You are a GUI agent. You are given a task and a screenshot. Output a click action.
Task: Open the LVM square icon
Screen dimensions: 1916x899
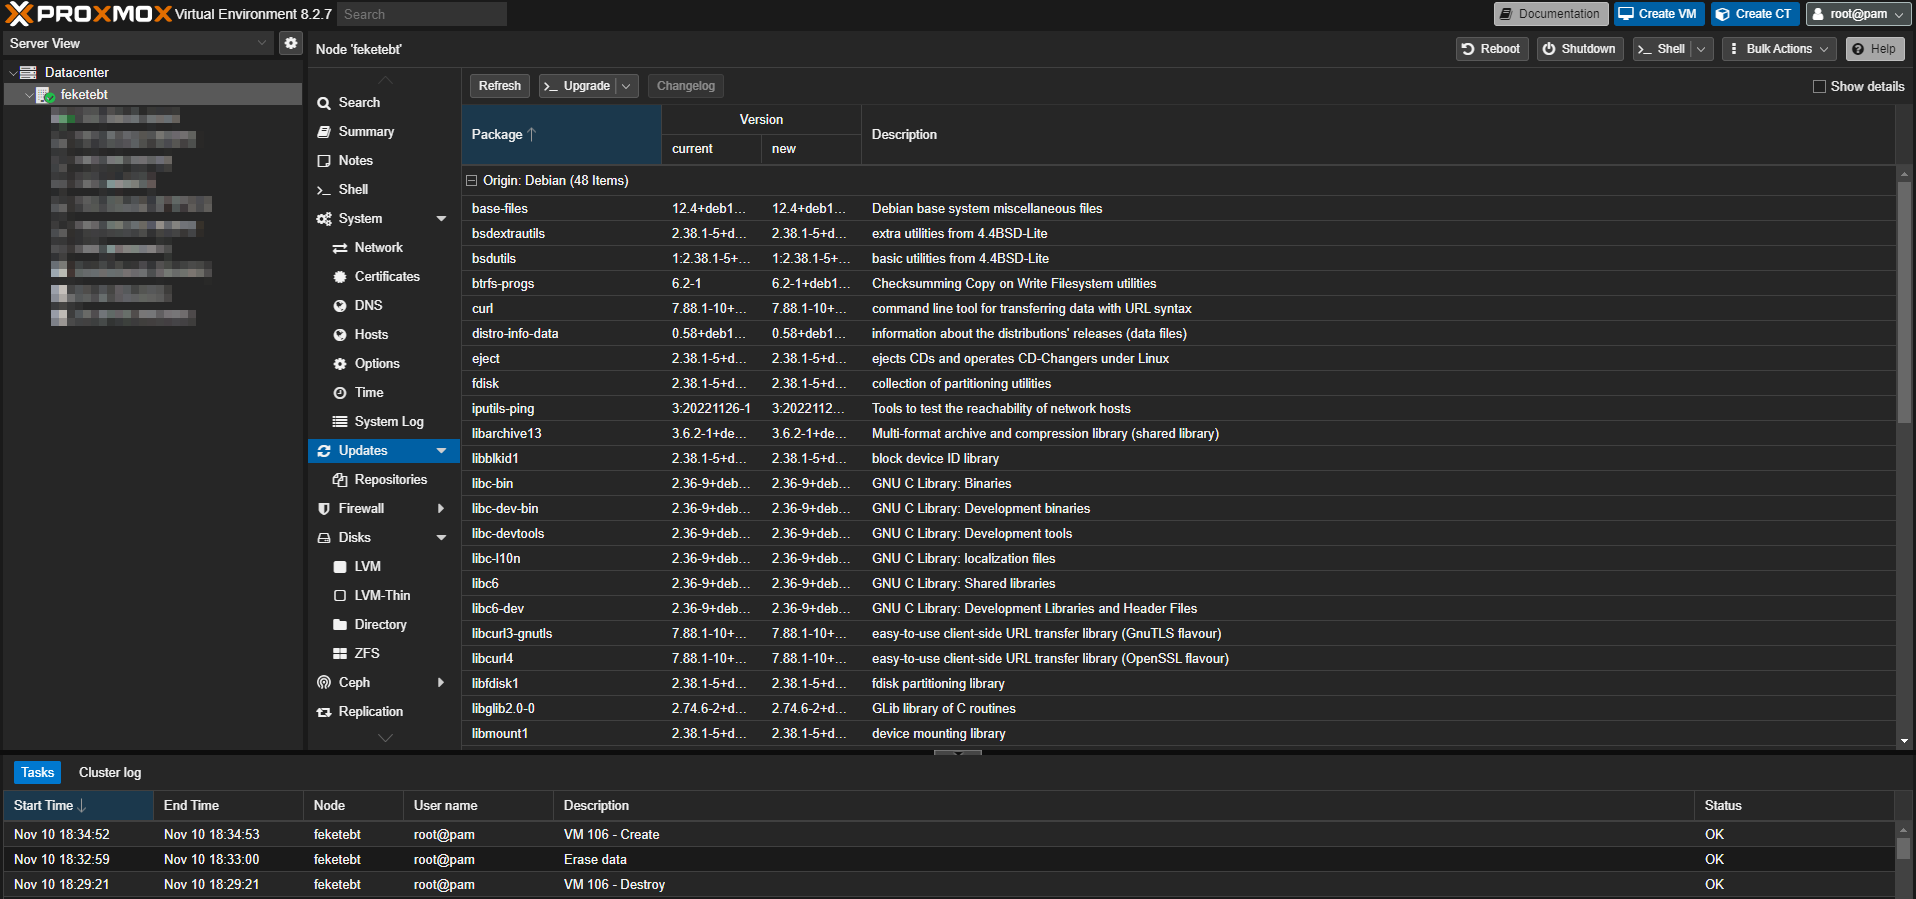click(340, 567)
